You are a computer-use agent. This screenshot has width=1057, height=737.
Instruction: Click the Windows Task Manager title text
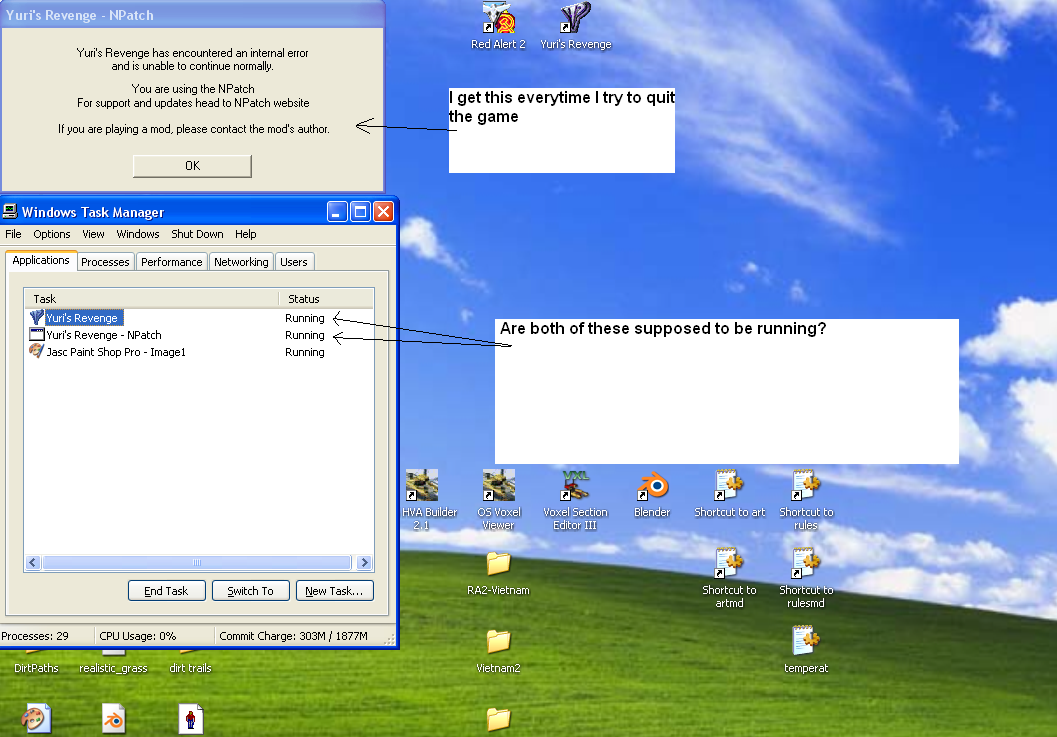point(93,212)
